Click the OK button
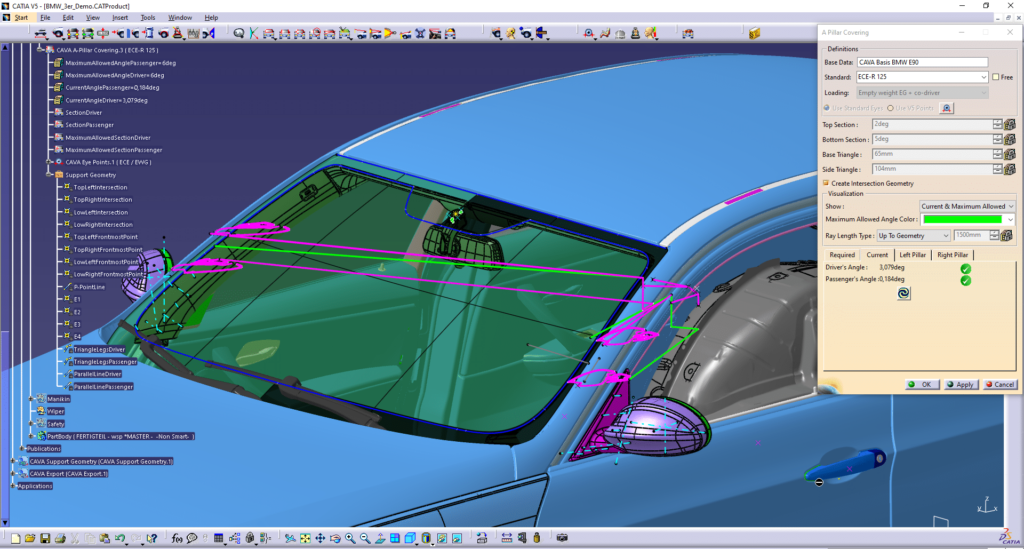This screenshot has height=549, width=1024. click(x=922, y=384)
